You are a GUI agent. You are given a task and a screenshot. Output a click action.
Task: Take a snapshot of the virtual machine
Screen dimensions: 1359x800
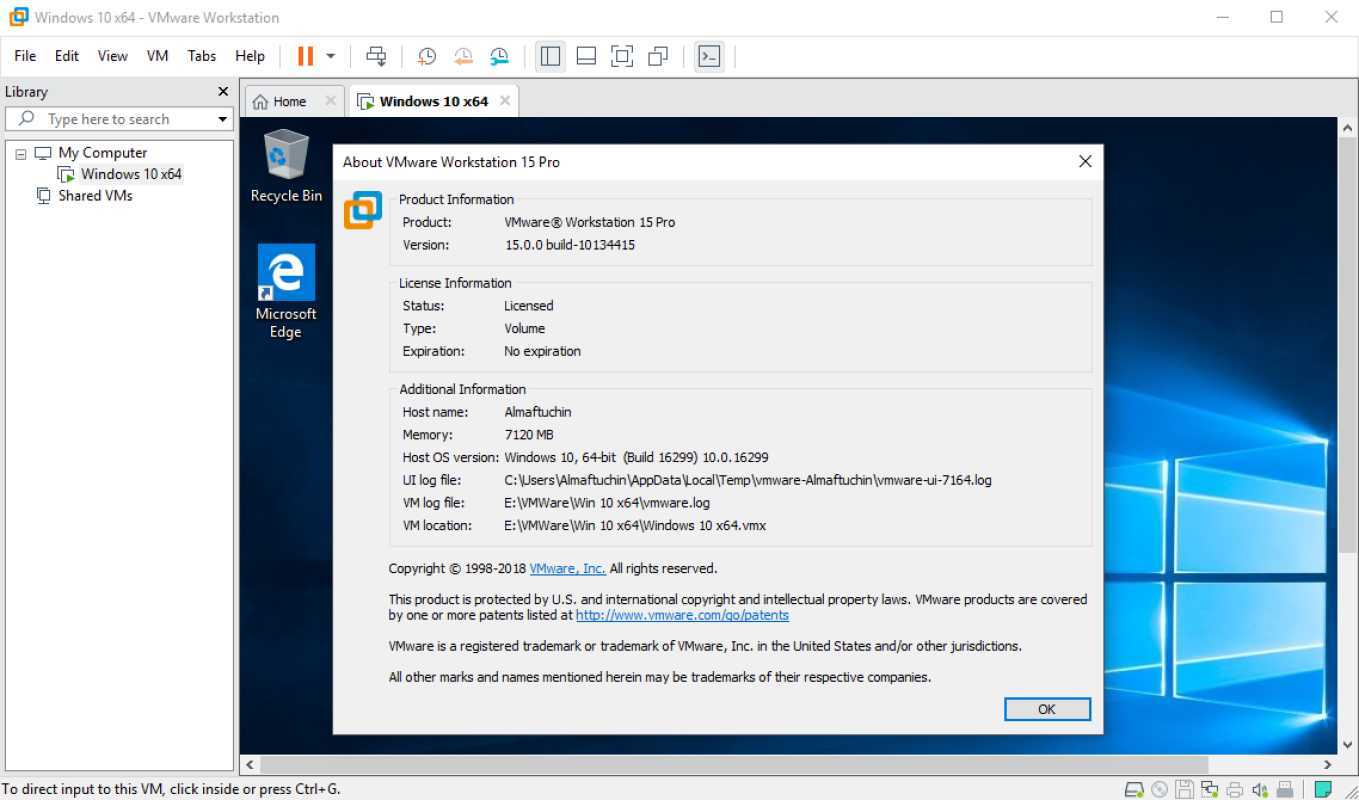(427, 57)
